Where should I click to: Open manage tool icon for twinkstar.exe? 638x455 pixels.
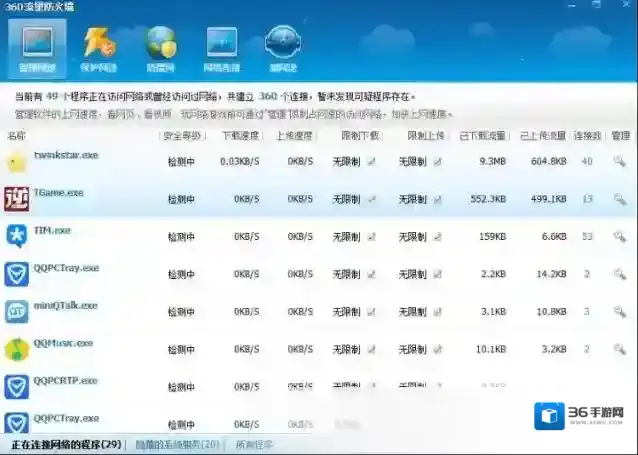620,162
